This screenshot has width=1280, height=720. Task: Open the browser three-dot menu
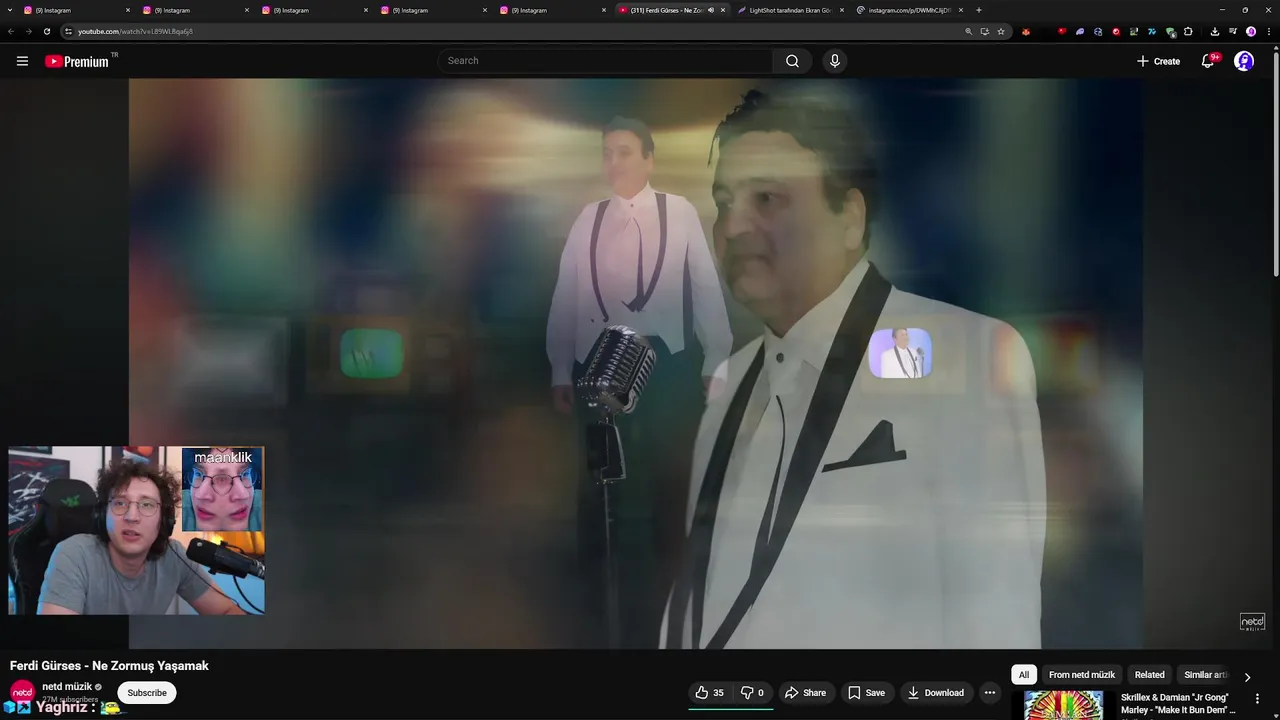pyautogui.click(x=1269, y=31)
